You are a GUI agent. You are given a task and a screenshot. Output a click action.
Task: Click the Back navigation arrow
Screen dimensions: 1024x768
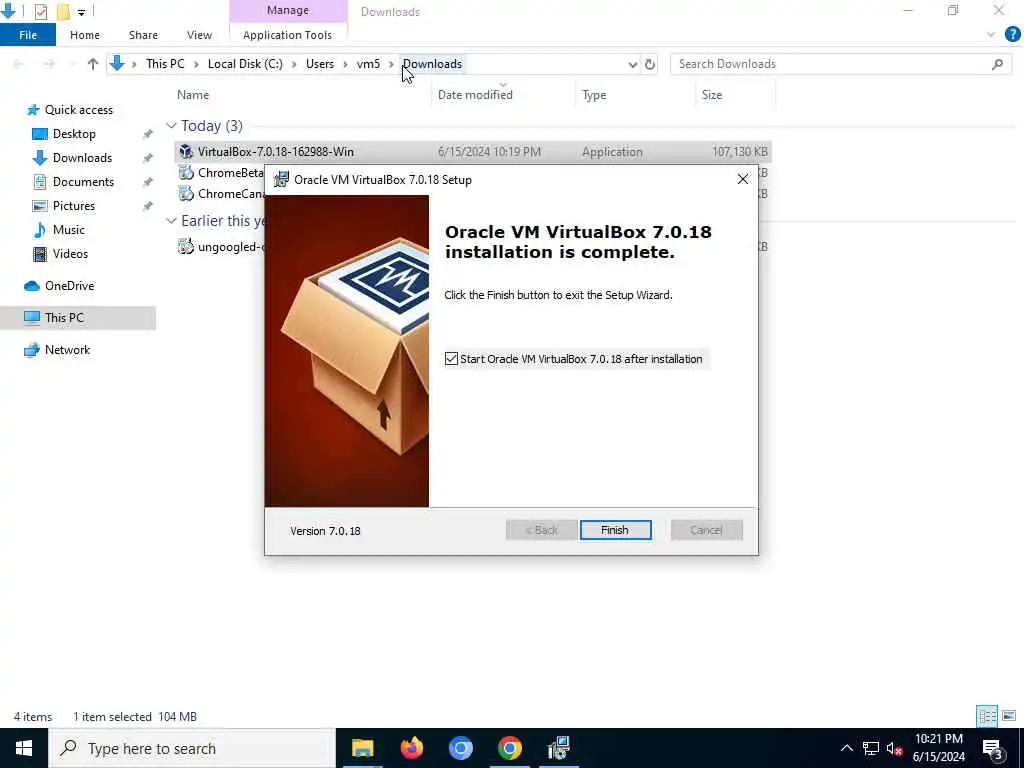[19, 64]
